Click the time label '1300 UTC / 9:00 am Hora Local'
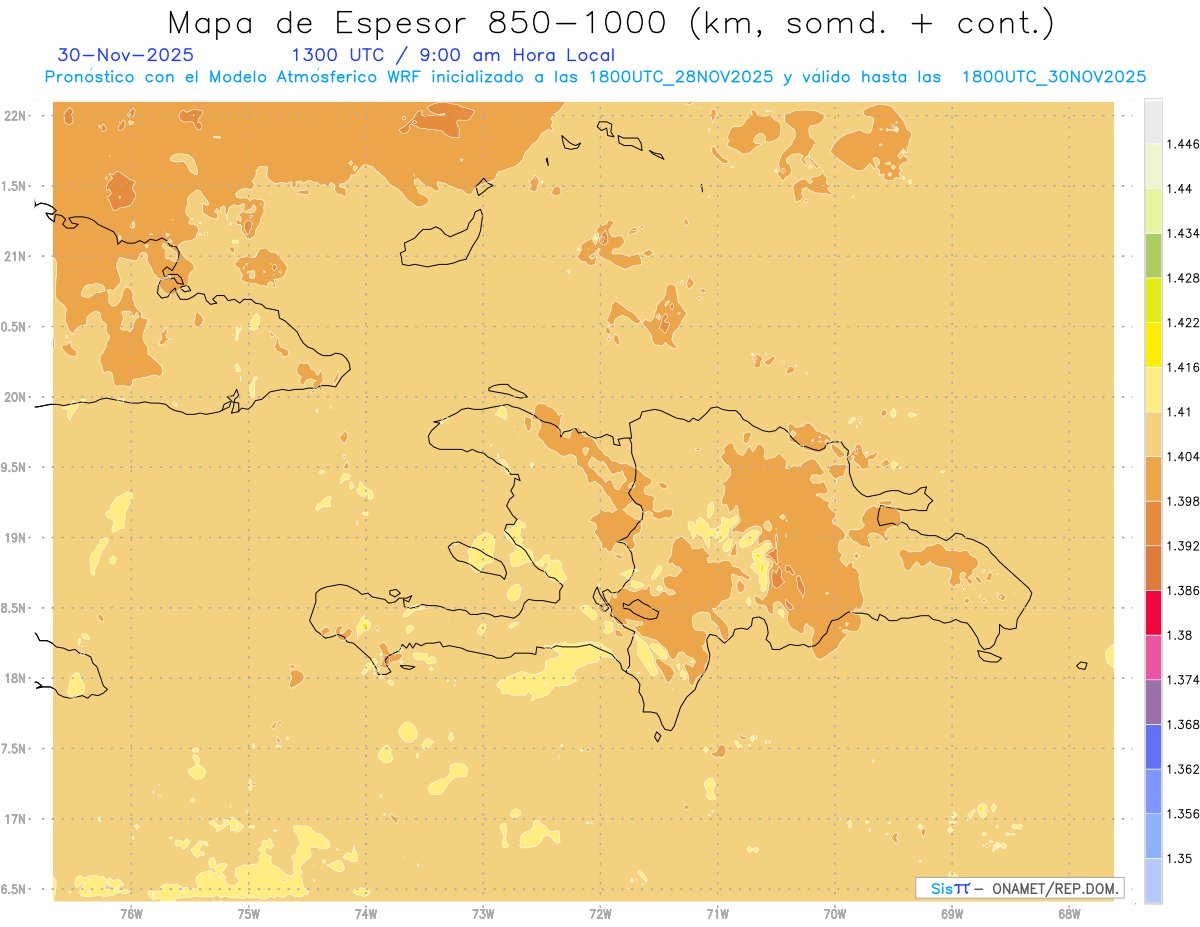This screenshot has width=1200, height=927. tap(452, 55)
